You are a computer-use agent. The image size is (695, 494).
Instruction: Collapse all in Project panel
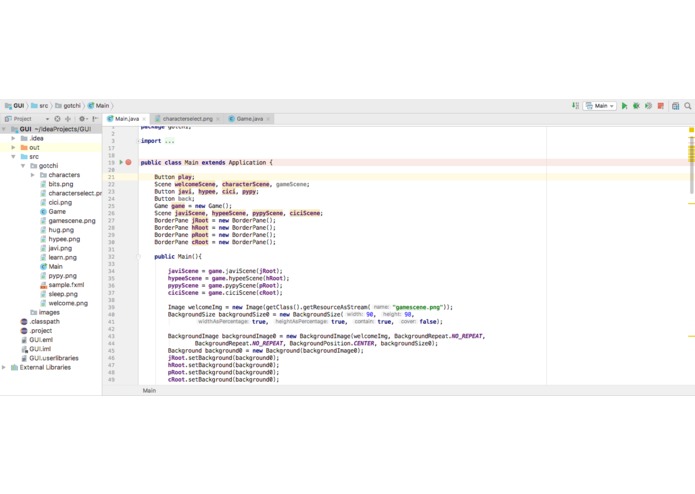68,119
